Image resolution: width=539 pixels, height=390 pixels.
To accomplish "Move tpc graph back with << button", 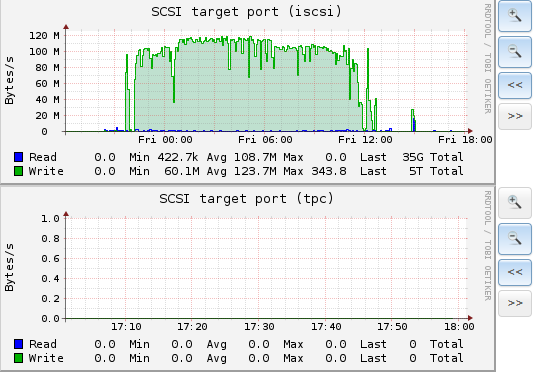I will [515, 272].
